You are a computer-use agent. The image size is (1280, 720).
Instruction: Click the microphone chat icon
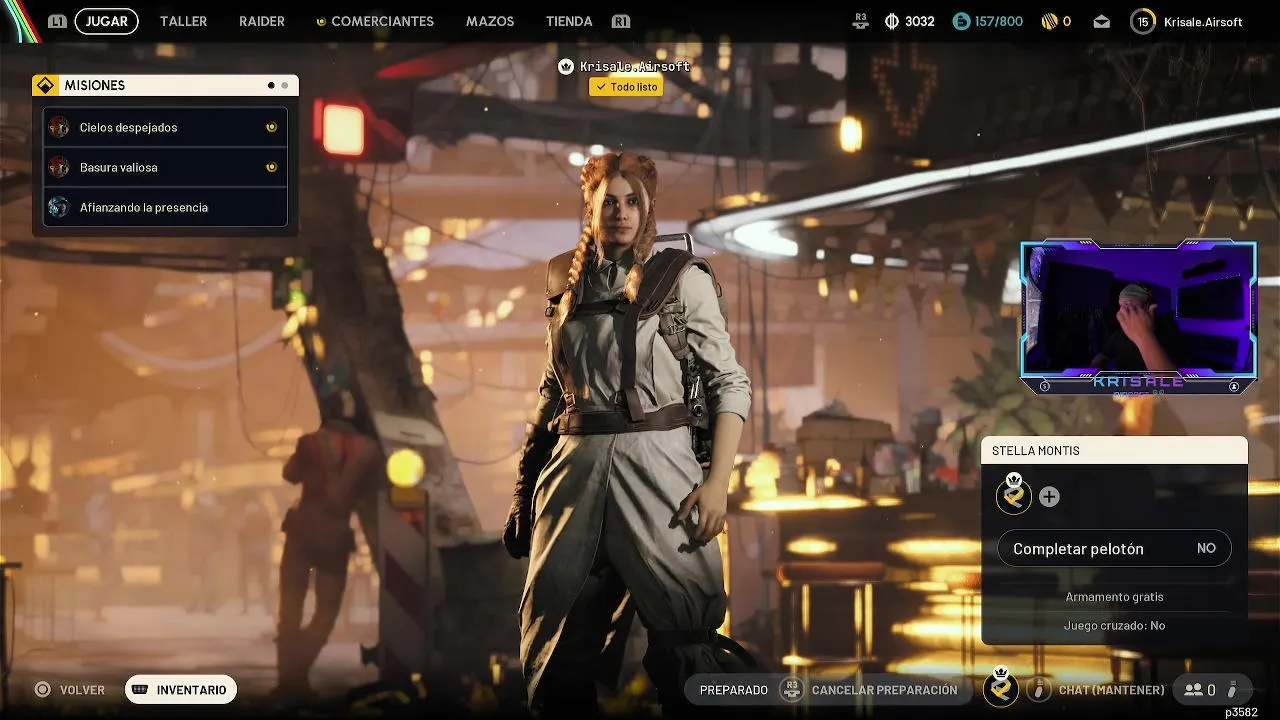(1039, 689)
